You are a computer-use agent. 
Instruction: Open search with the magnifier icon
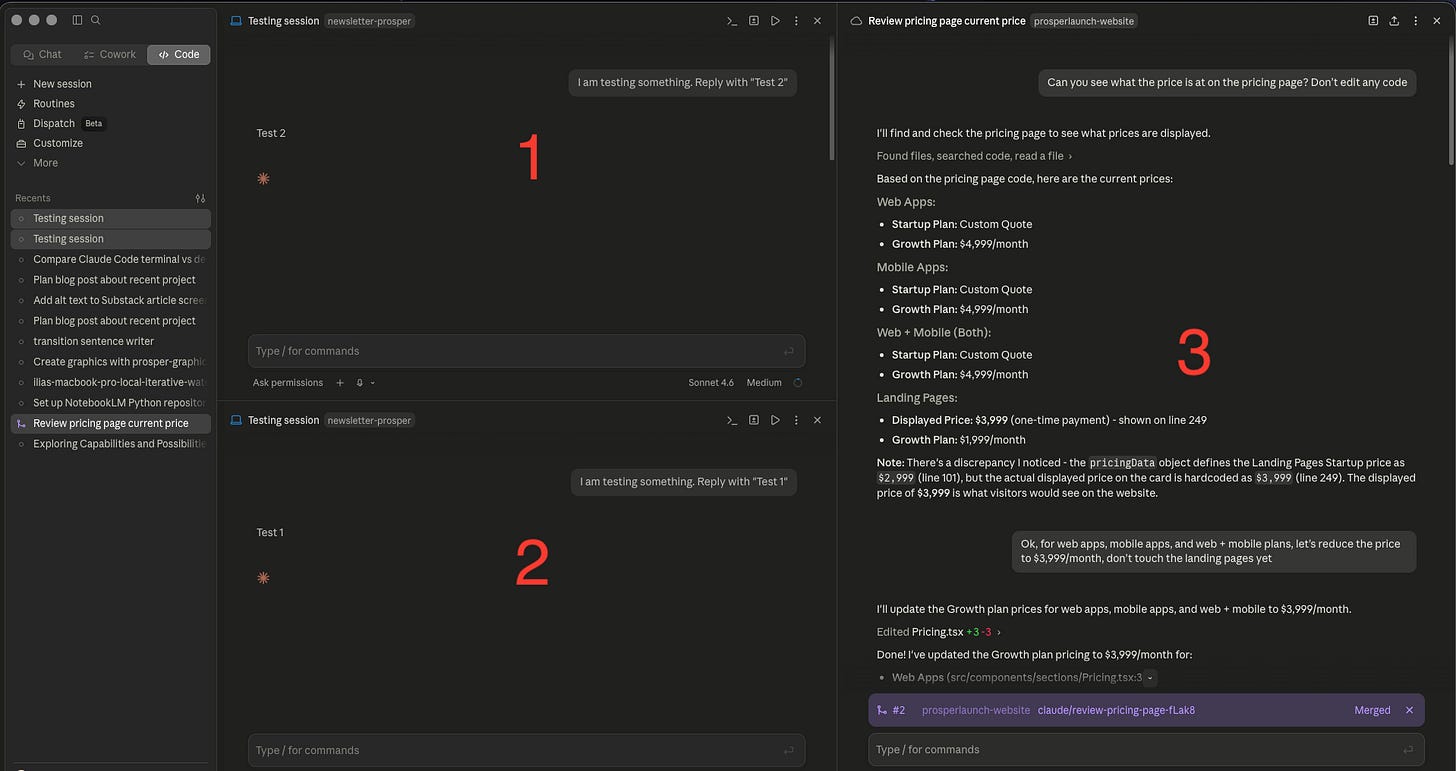point(96,20)
